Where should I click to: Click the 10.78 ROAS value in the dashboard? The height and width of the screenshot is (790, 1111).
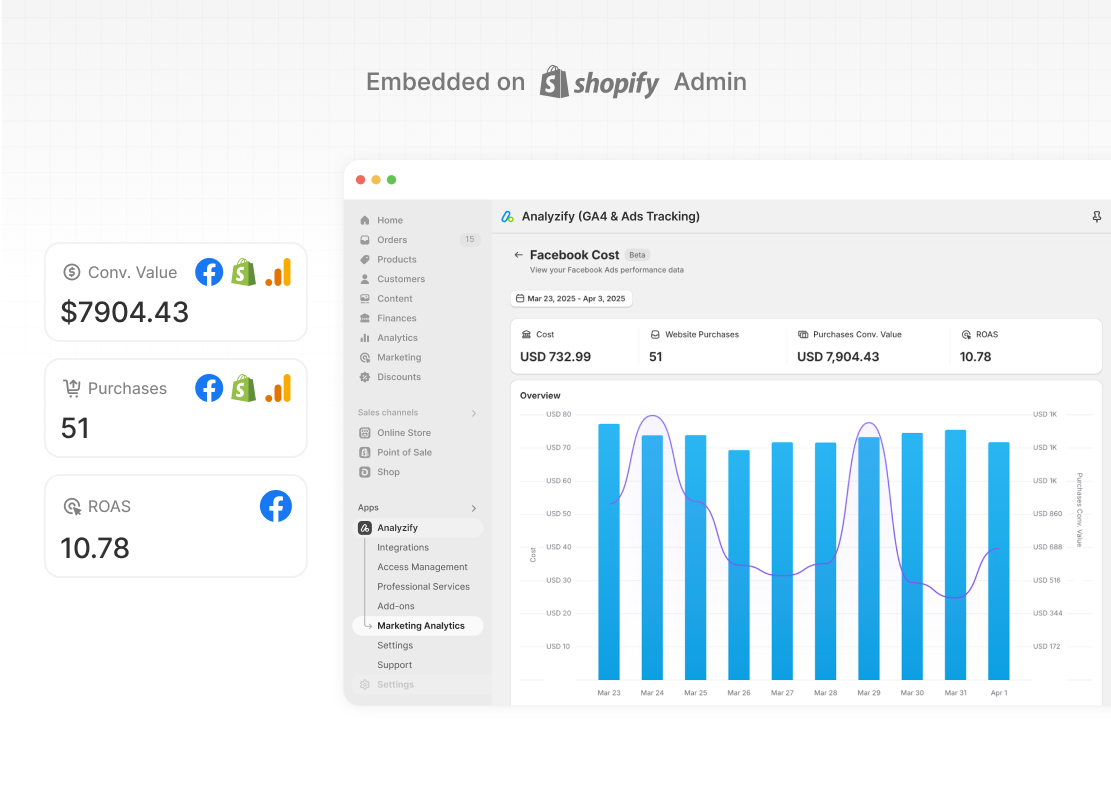975,357
